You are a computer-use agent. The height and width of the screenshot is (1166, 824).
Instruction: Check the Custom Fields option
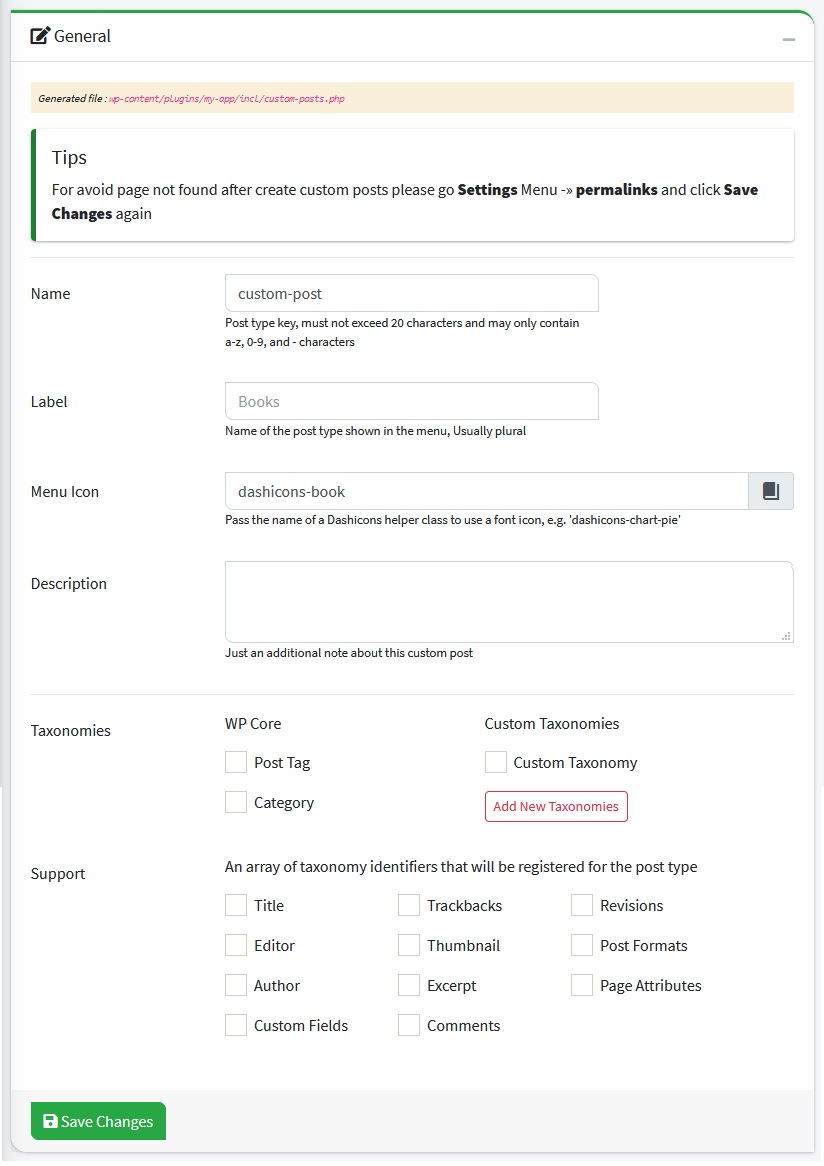point(236,1025)
